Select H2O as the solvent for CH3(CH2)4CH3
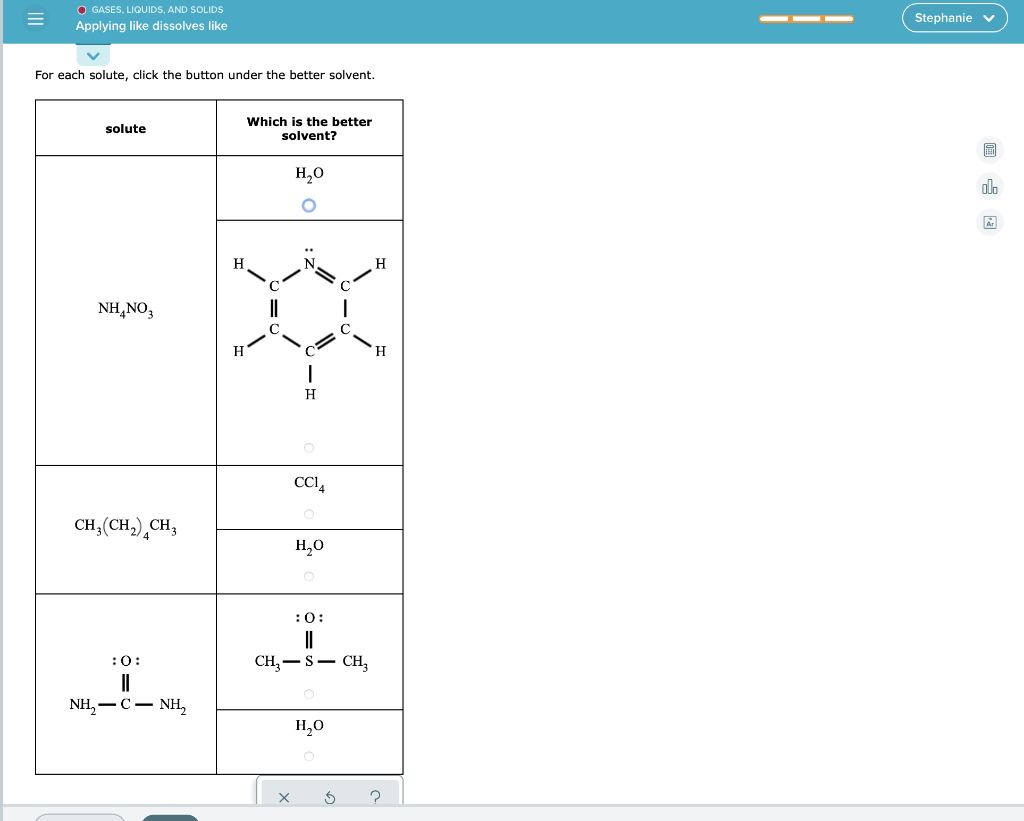The image size is (1024, 821). 308,575
